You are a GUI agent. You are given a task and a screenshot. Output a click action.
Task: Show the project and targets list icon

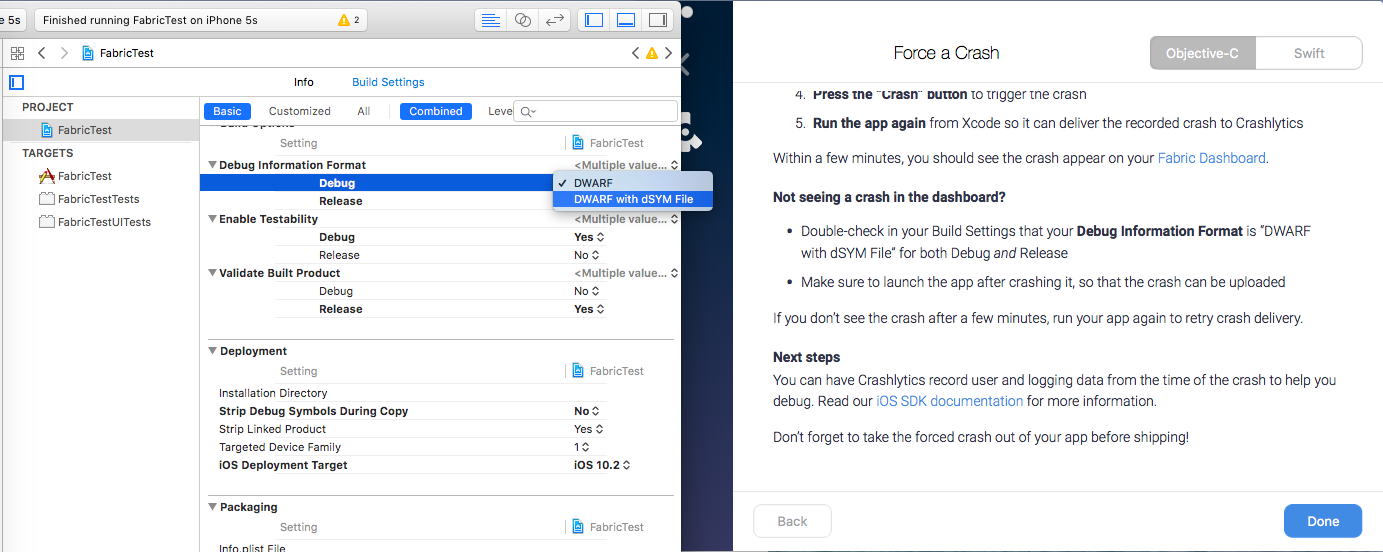click(16, 82)
